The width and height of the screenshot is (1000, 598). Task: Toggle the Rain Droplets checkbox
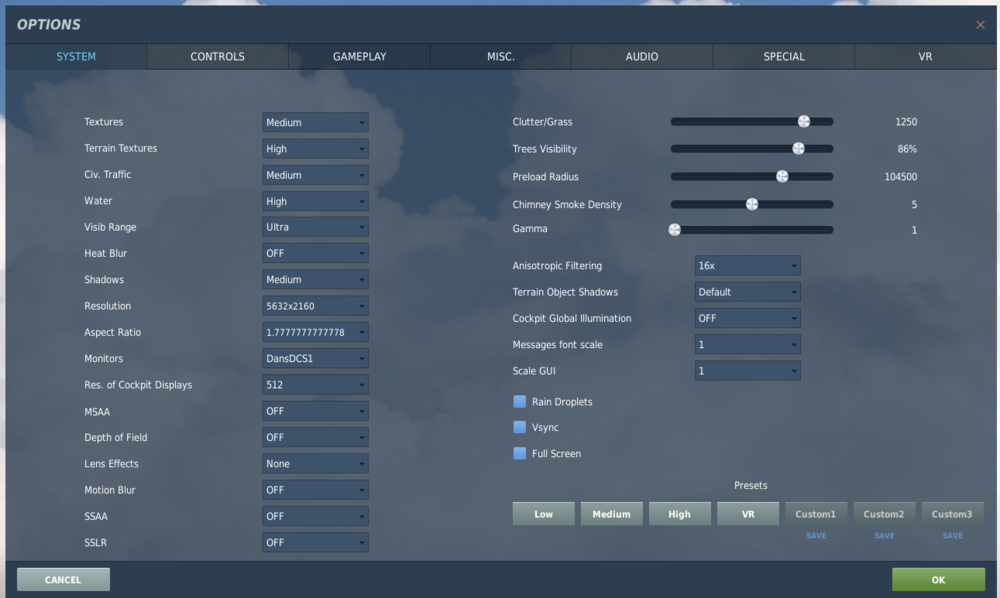[520, 402]
